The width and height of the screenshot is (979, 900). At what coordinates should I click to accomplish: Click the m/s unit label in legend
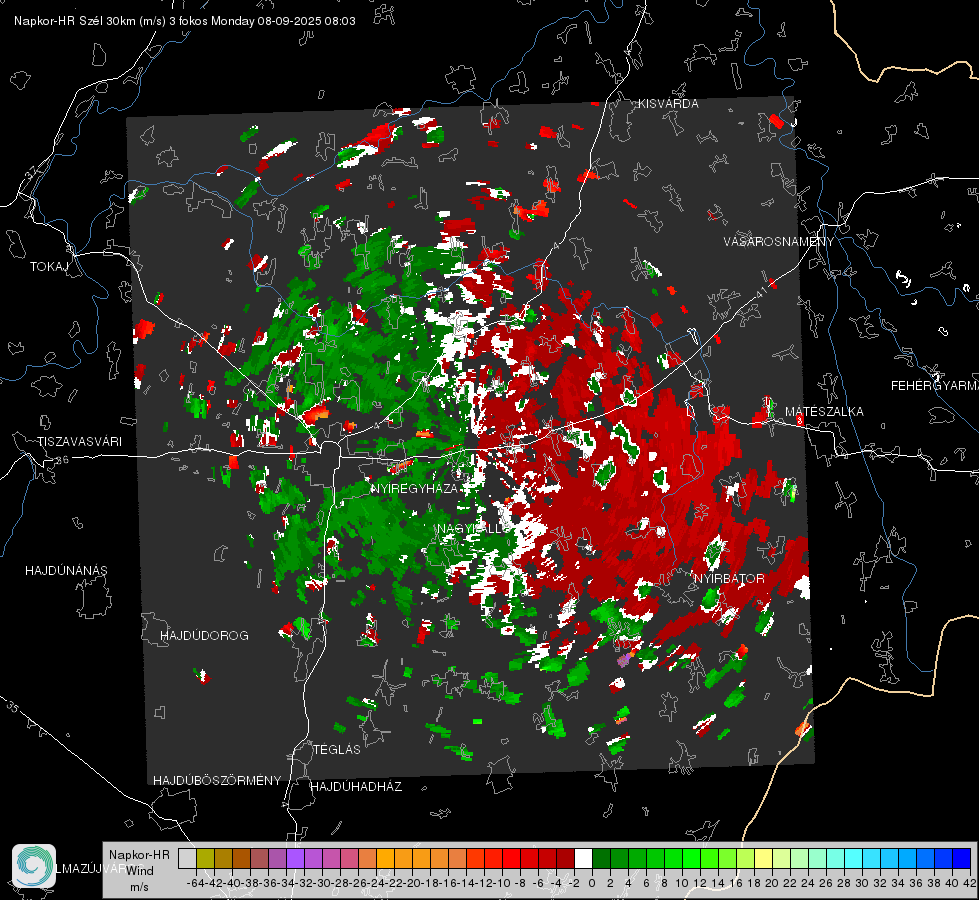(139, 887)
